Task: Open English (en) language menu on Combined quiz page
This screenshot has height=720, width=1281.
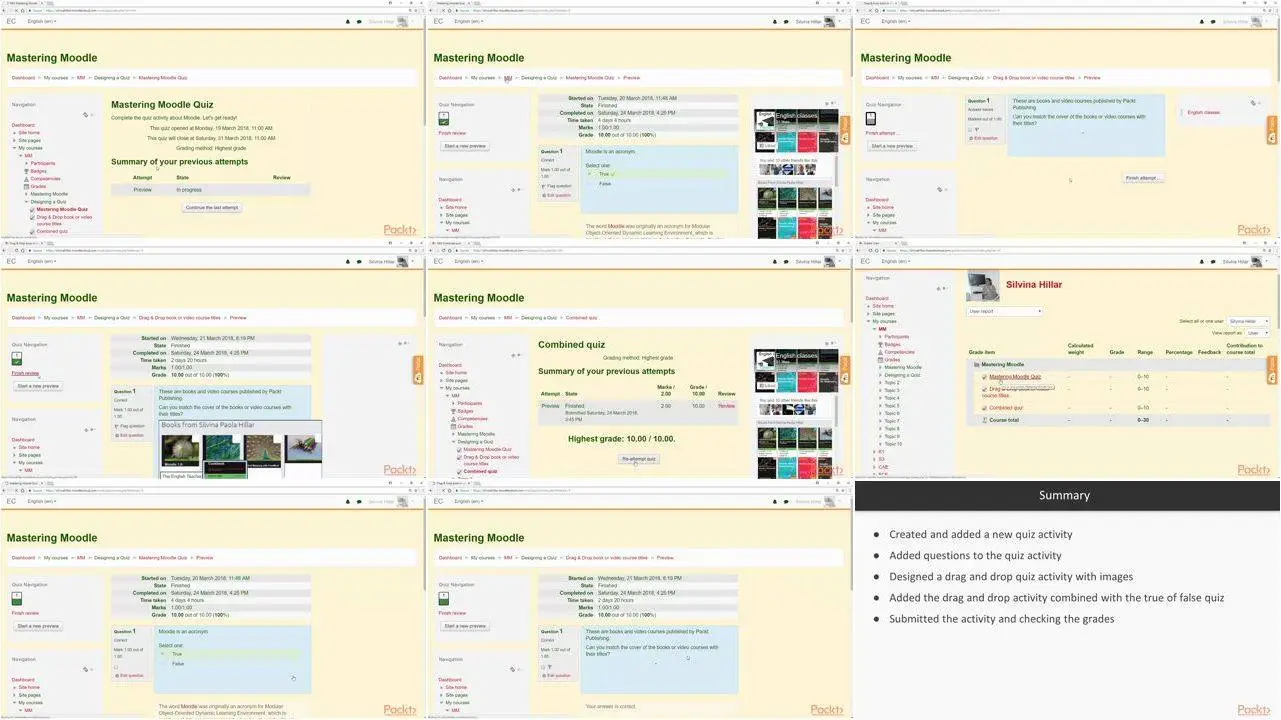Action: pos(469,261)
